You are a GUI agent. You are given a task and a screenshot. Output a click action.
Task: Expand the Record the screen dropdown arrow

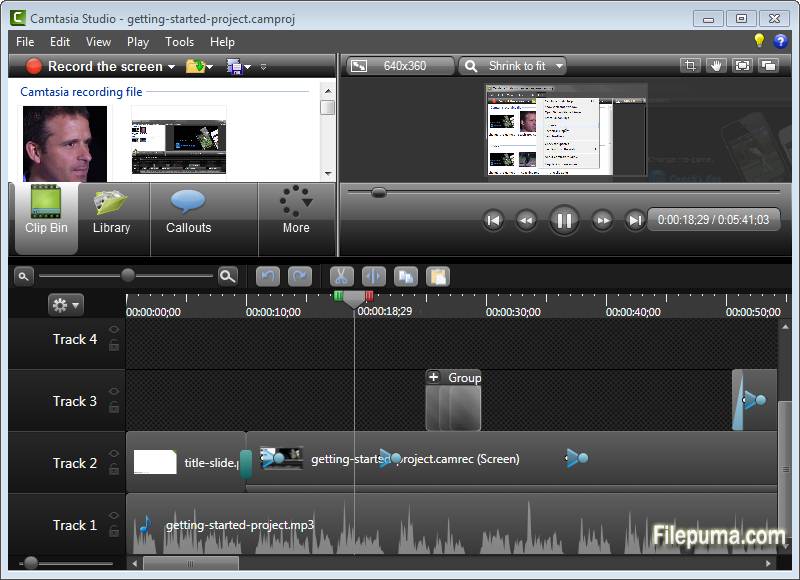(x=171, y=67)
